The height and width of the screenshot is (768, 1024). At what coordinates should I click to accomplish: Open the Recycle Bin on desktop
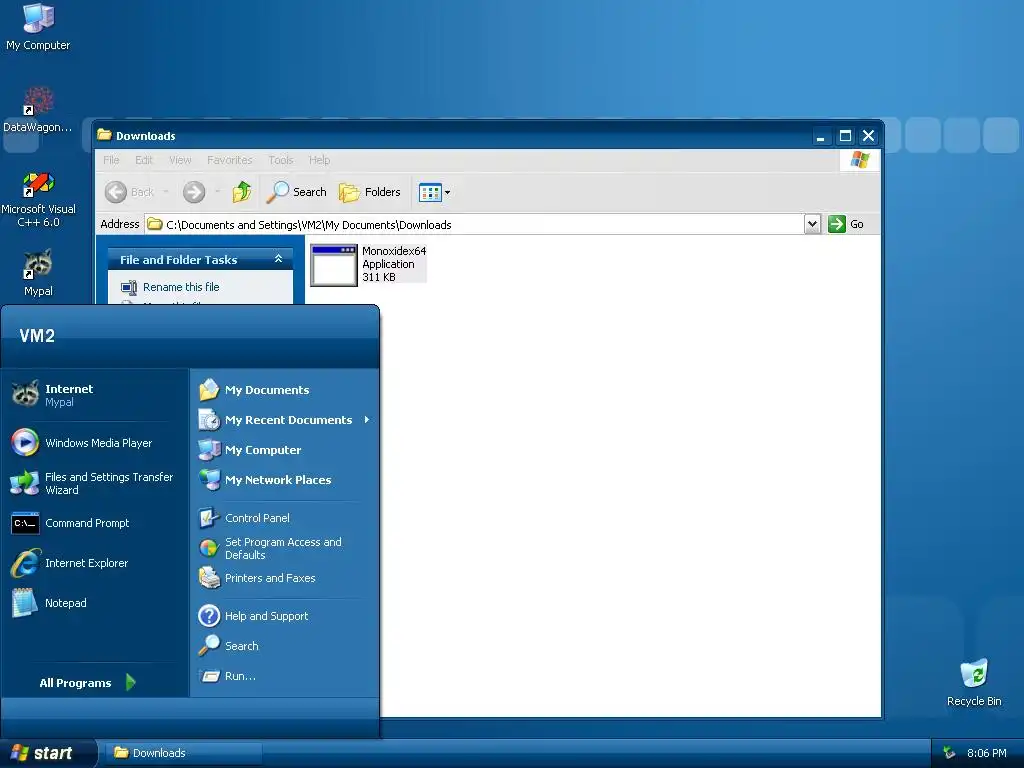974,682
